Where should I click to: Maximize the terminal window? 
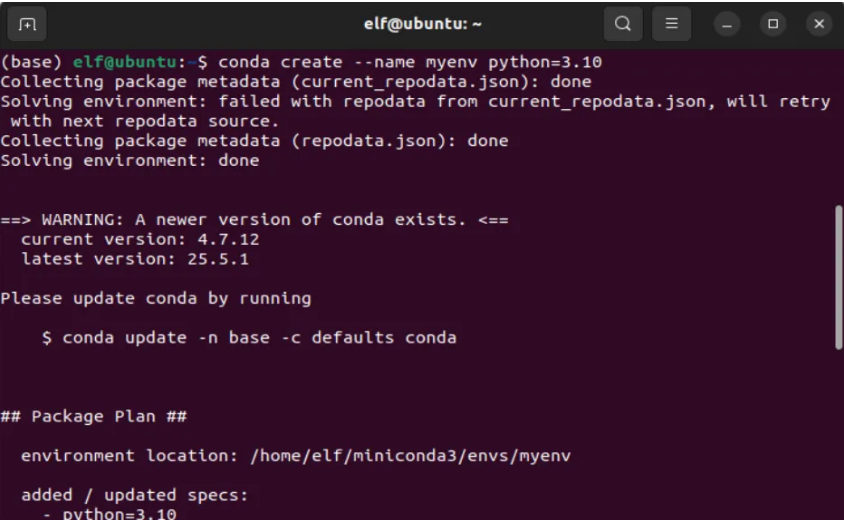(773, 24)
